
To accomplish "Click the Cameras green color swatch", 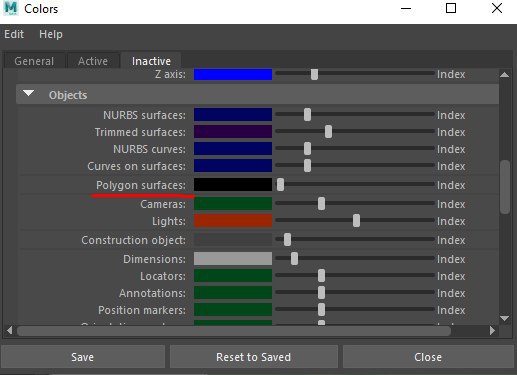I will (233, 204).
